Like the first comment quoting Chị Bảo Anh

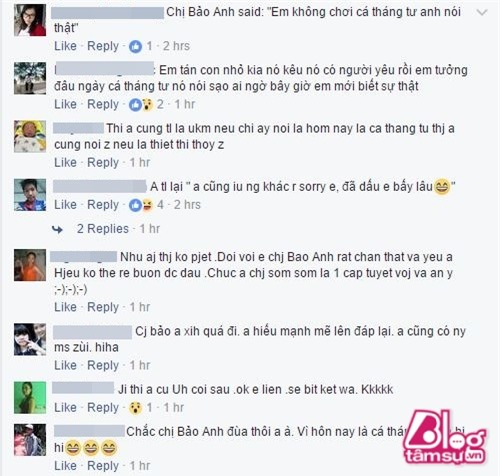pyautogui.click(x=65, y=46)
